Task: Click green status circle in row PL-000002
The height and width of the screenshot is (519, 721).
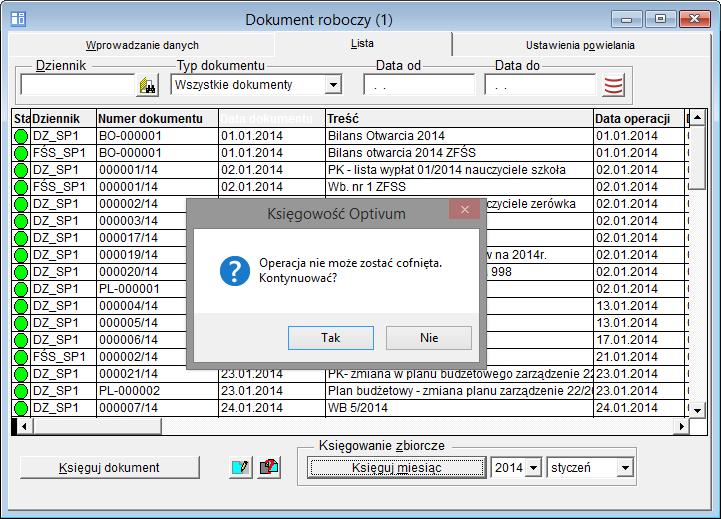Action: (x=21, y=391)
